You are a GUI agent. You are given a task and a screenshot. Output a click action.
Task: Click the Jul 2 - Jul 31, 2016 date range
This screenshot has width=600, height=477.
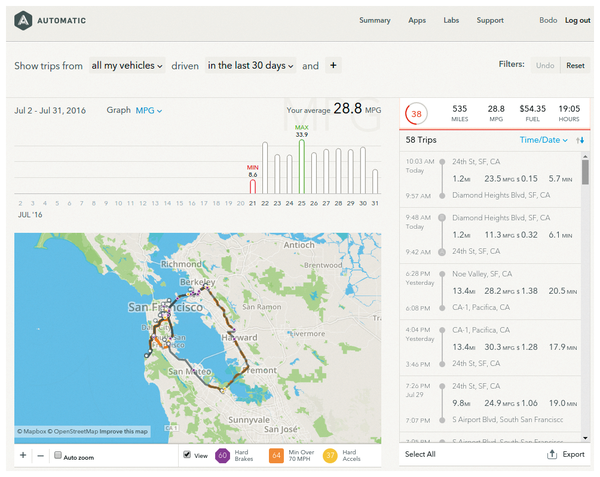click(x=50, y=111)
